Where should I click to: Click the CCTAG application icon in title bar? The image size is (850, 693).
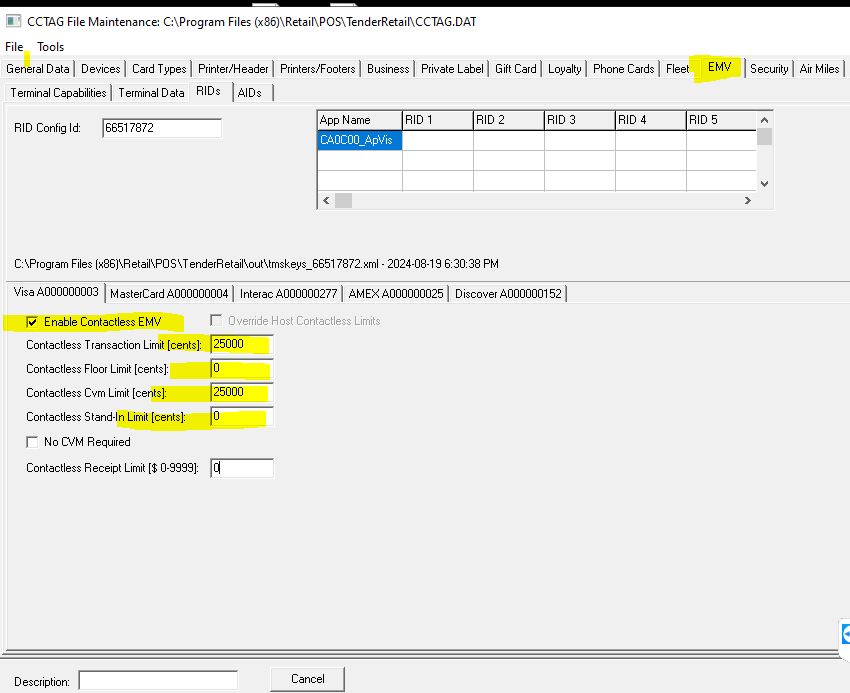point(13,22)
